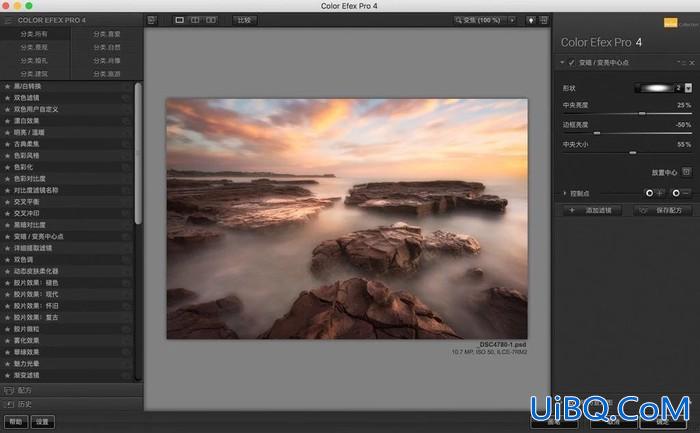
Task: Select the 分类:婚礼 category tab
Action: click(34, 61)
